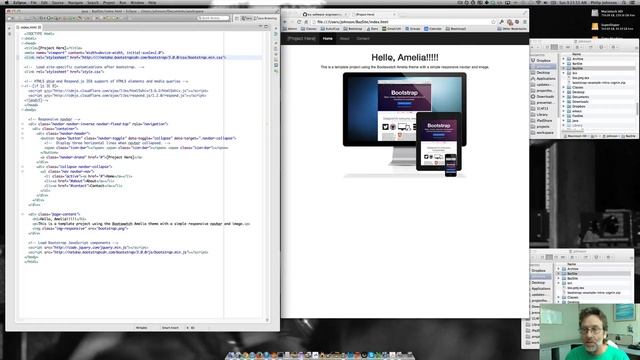The width and height of the screenshot is (640, 360).
Task: Collapse the page-content div code fold
Action: pyautogui.click(x=22, y=214)
